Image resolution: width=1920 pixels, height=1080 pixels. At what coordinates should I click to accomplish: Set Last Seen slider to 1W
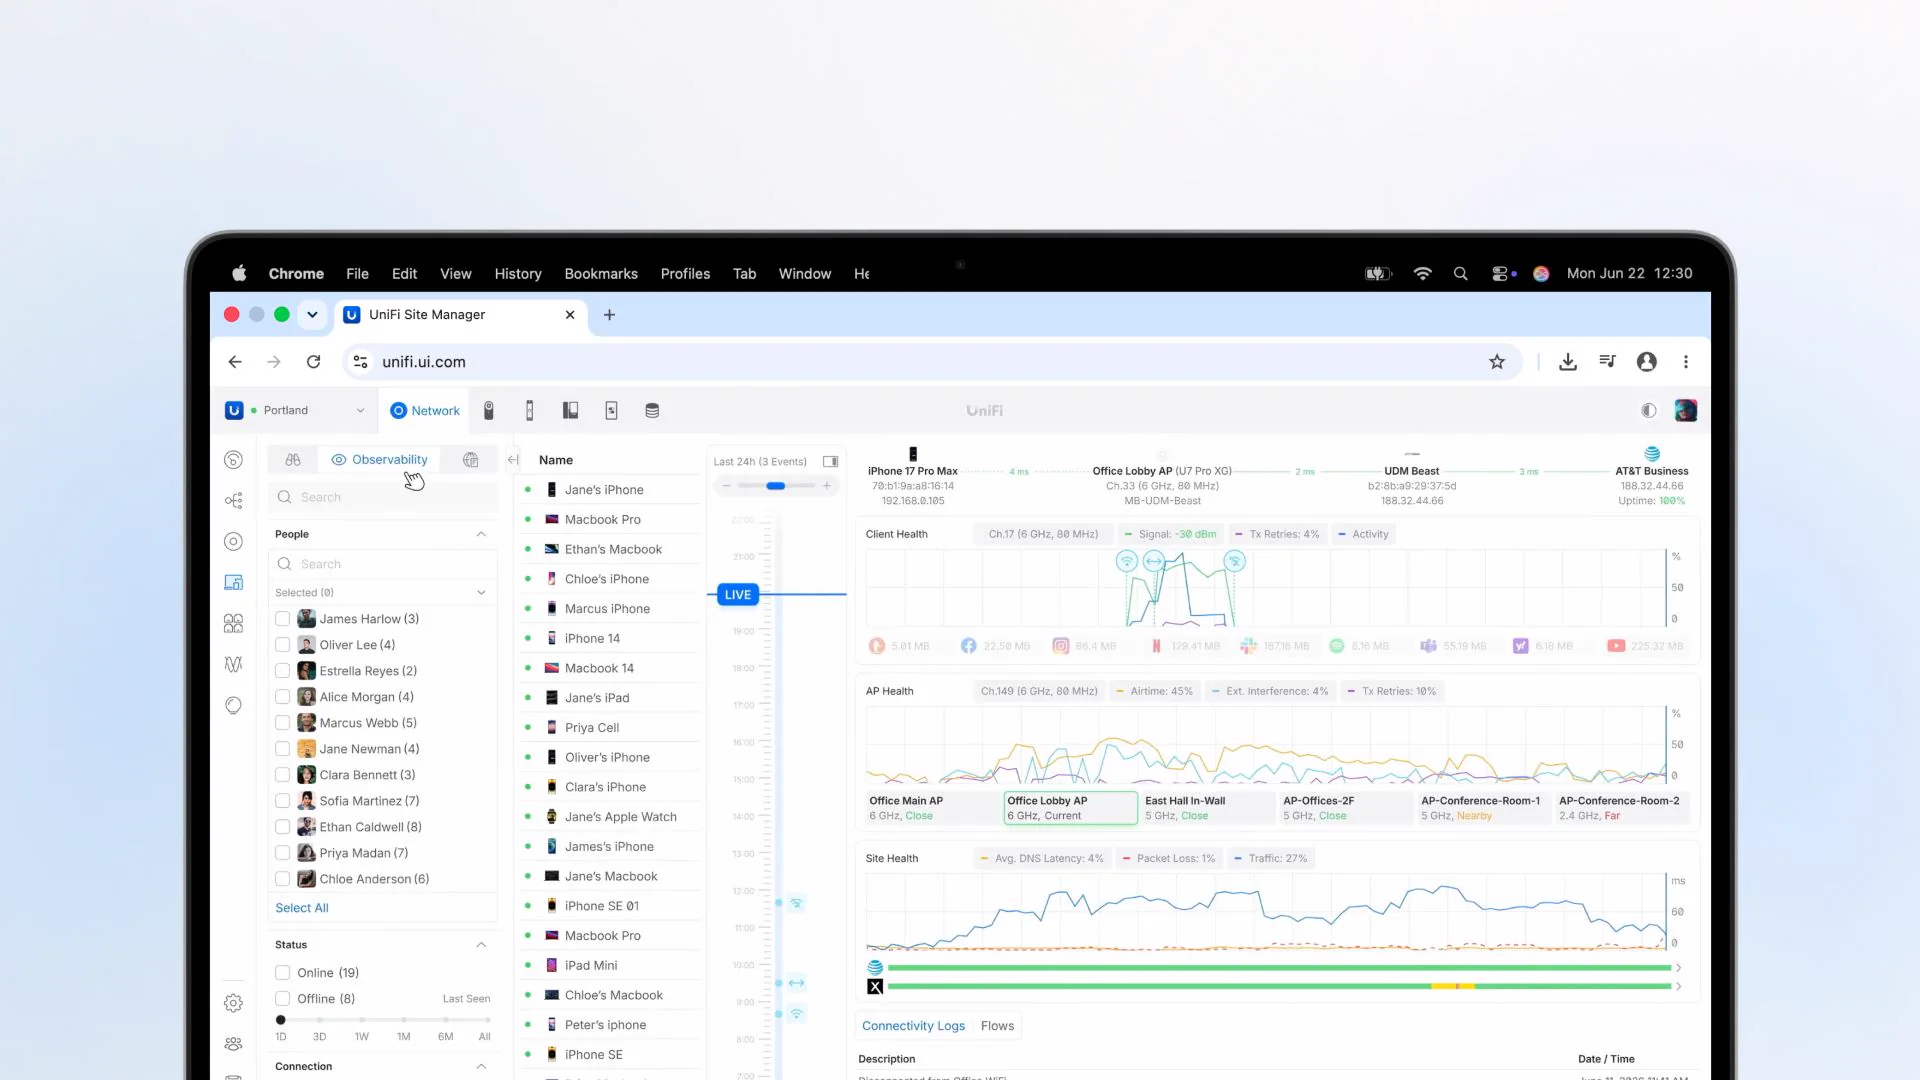(x=362, y=1021)
